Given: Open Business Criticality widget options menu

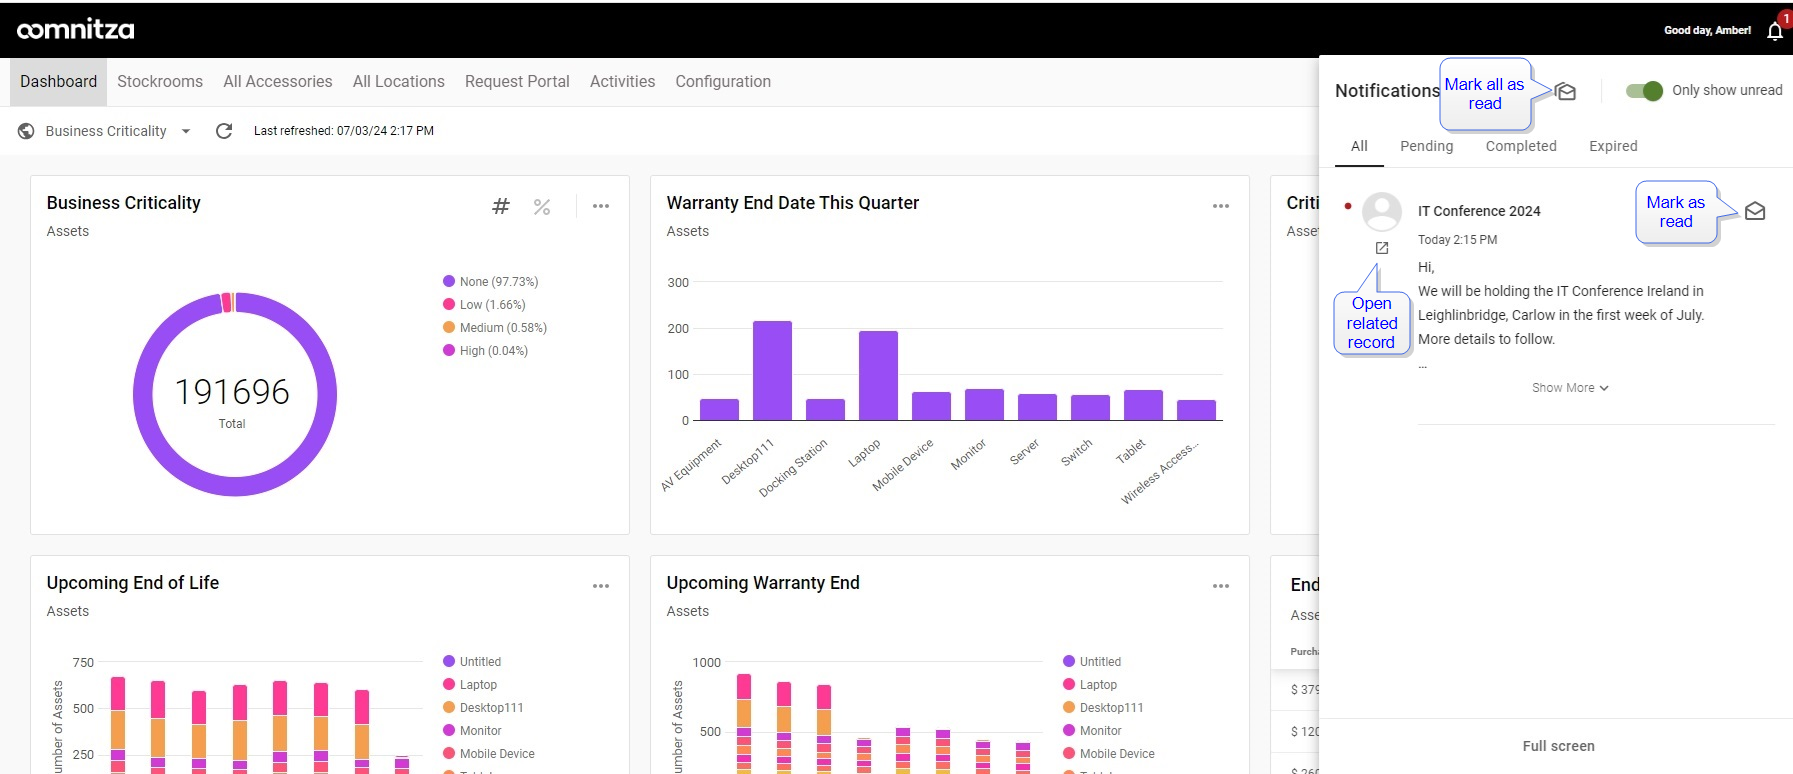Looking at the screenshot, I should (601, 206).
